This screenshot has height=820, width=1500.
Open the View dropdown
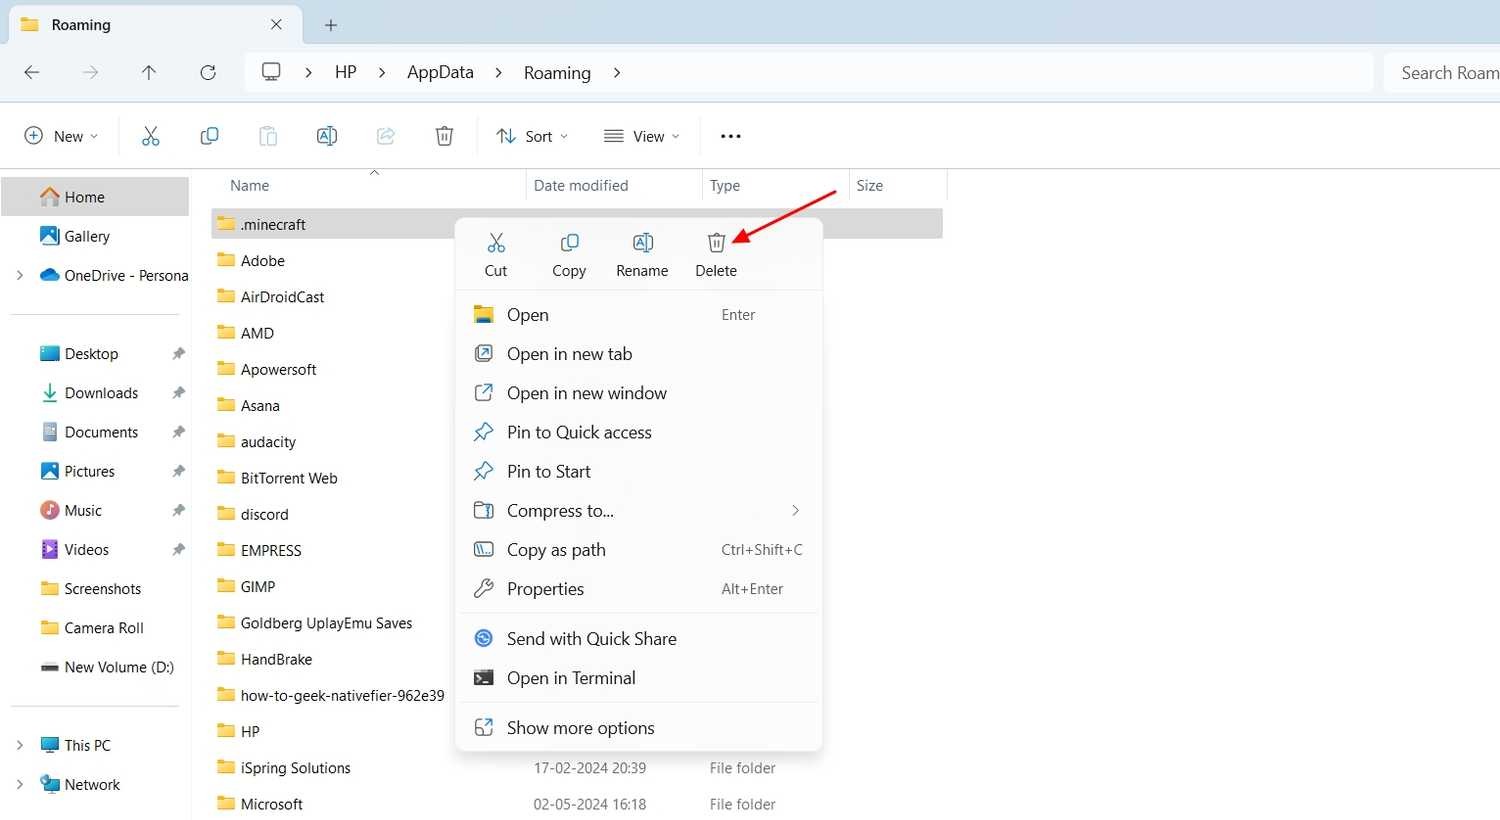pyautogui.click(x=642, y=136)
